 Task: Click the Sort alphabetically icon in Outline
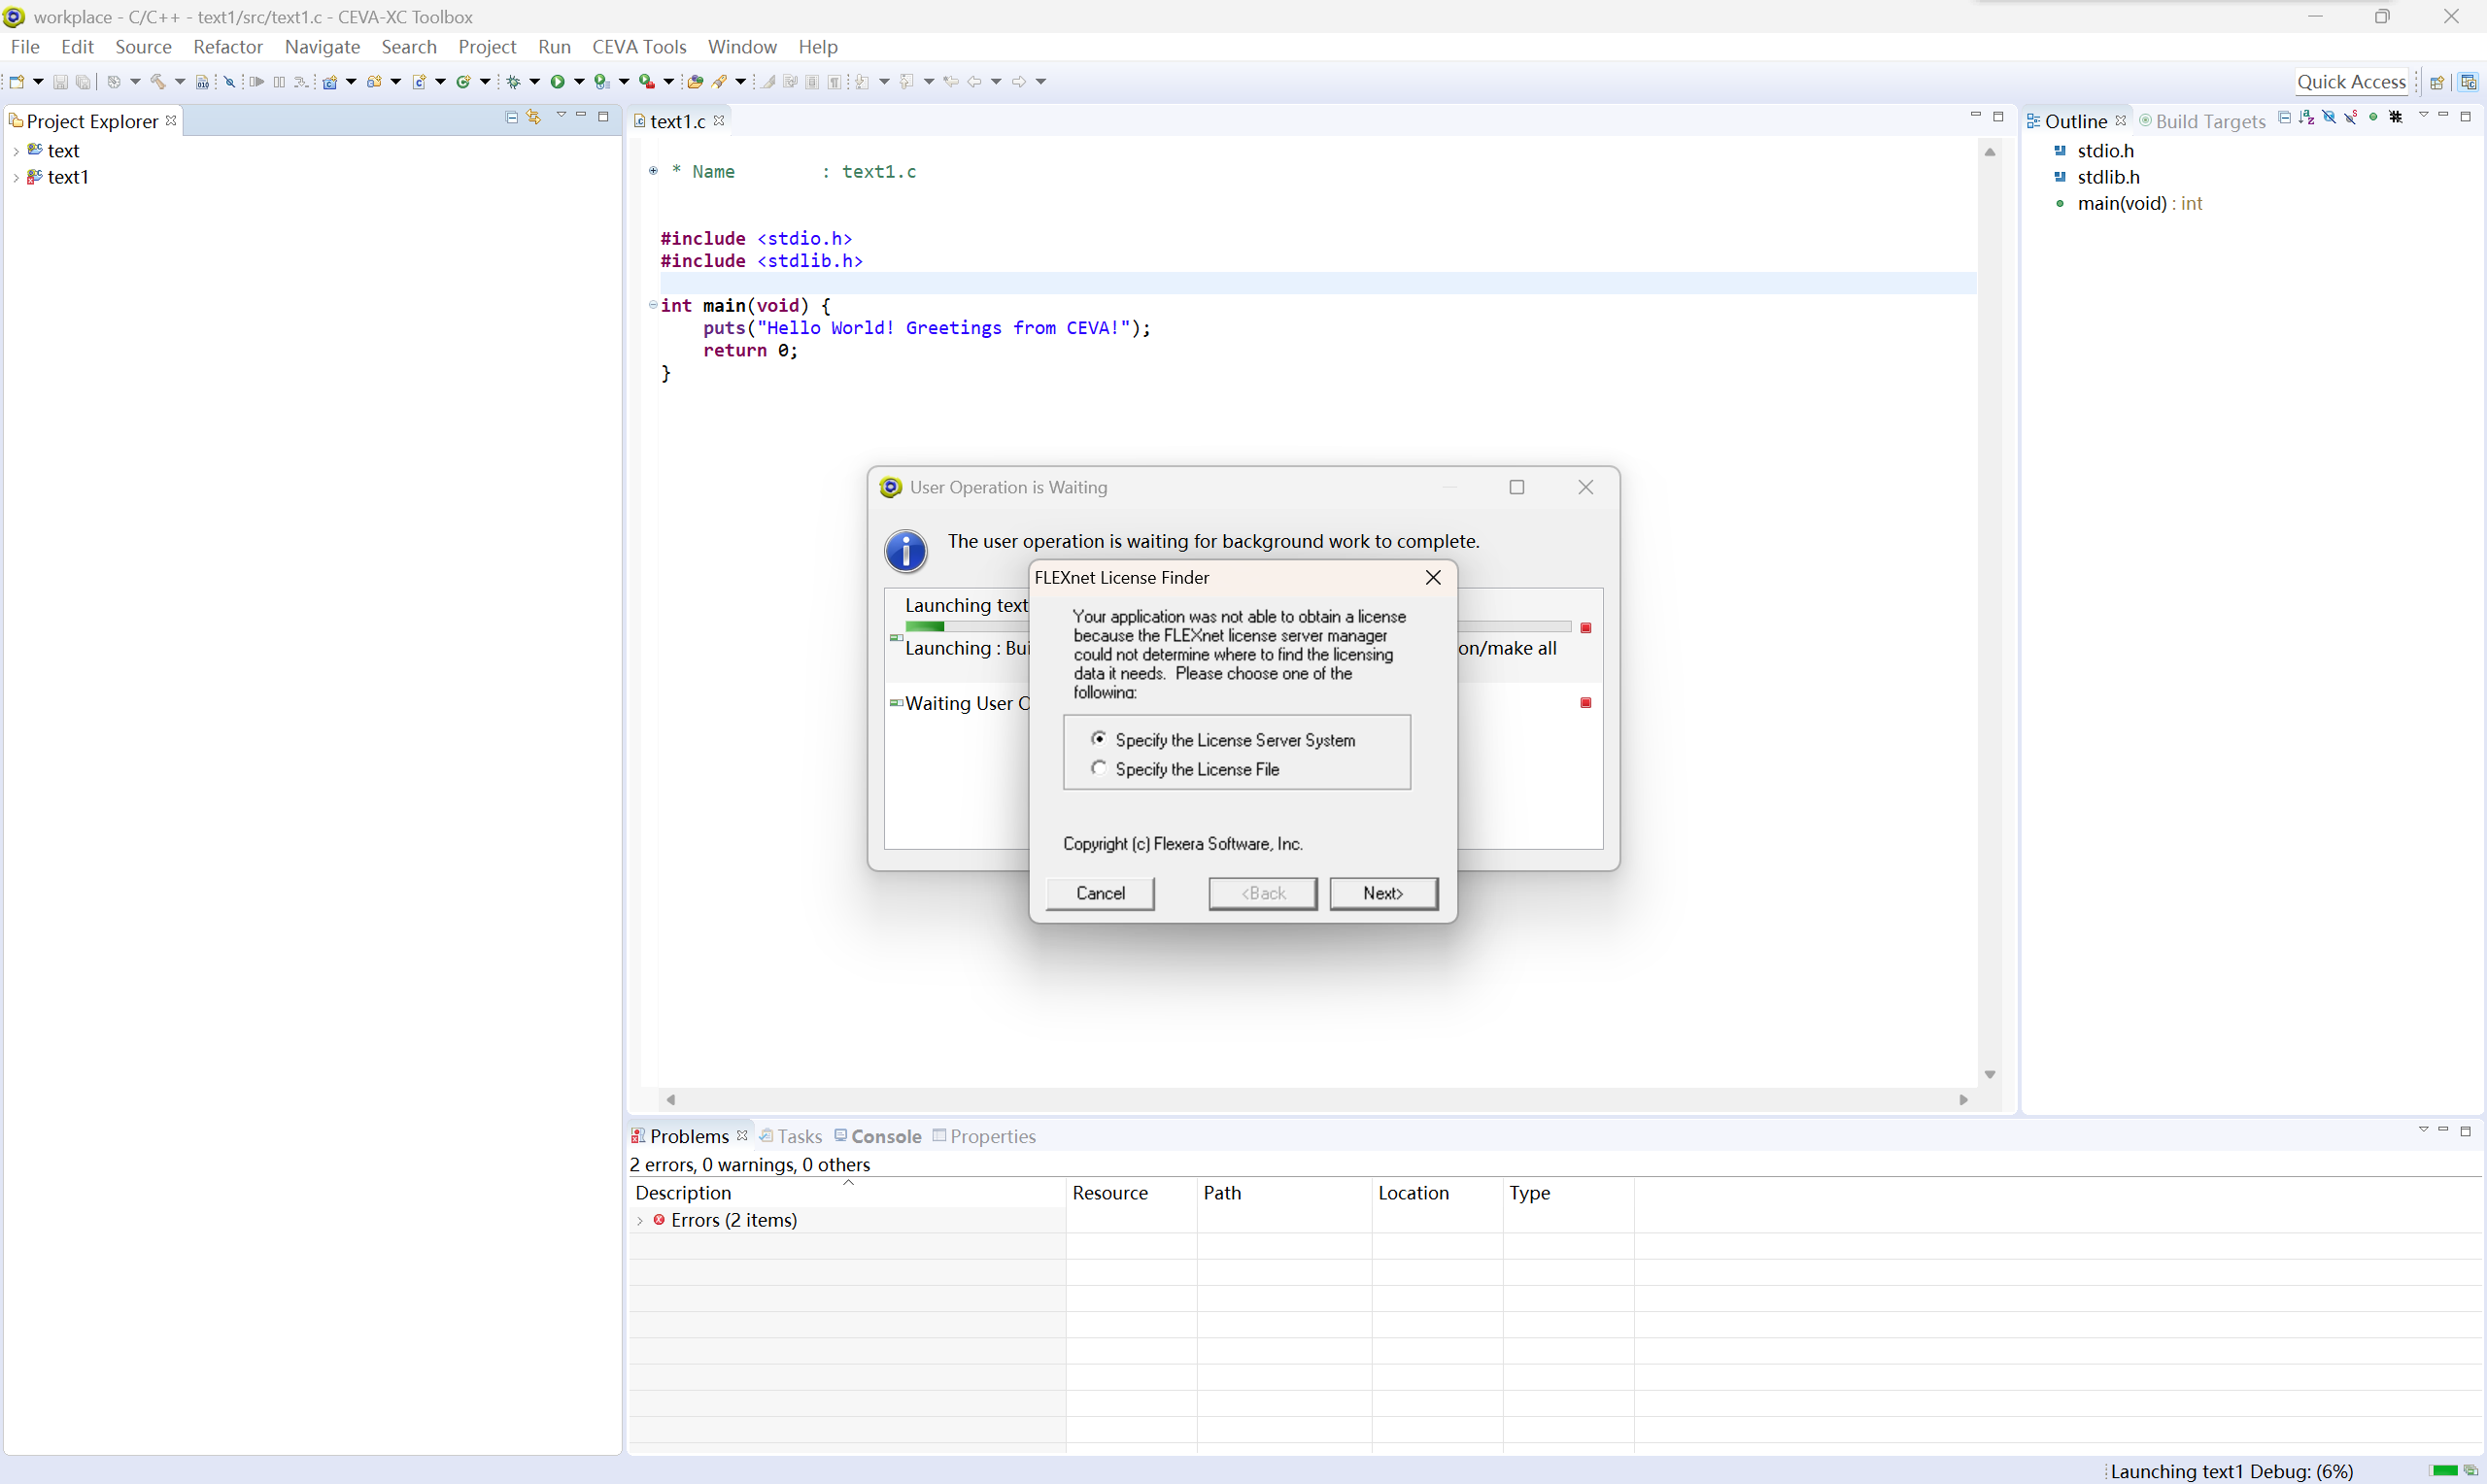tap(2307, 117)
